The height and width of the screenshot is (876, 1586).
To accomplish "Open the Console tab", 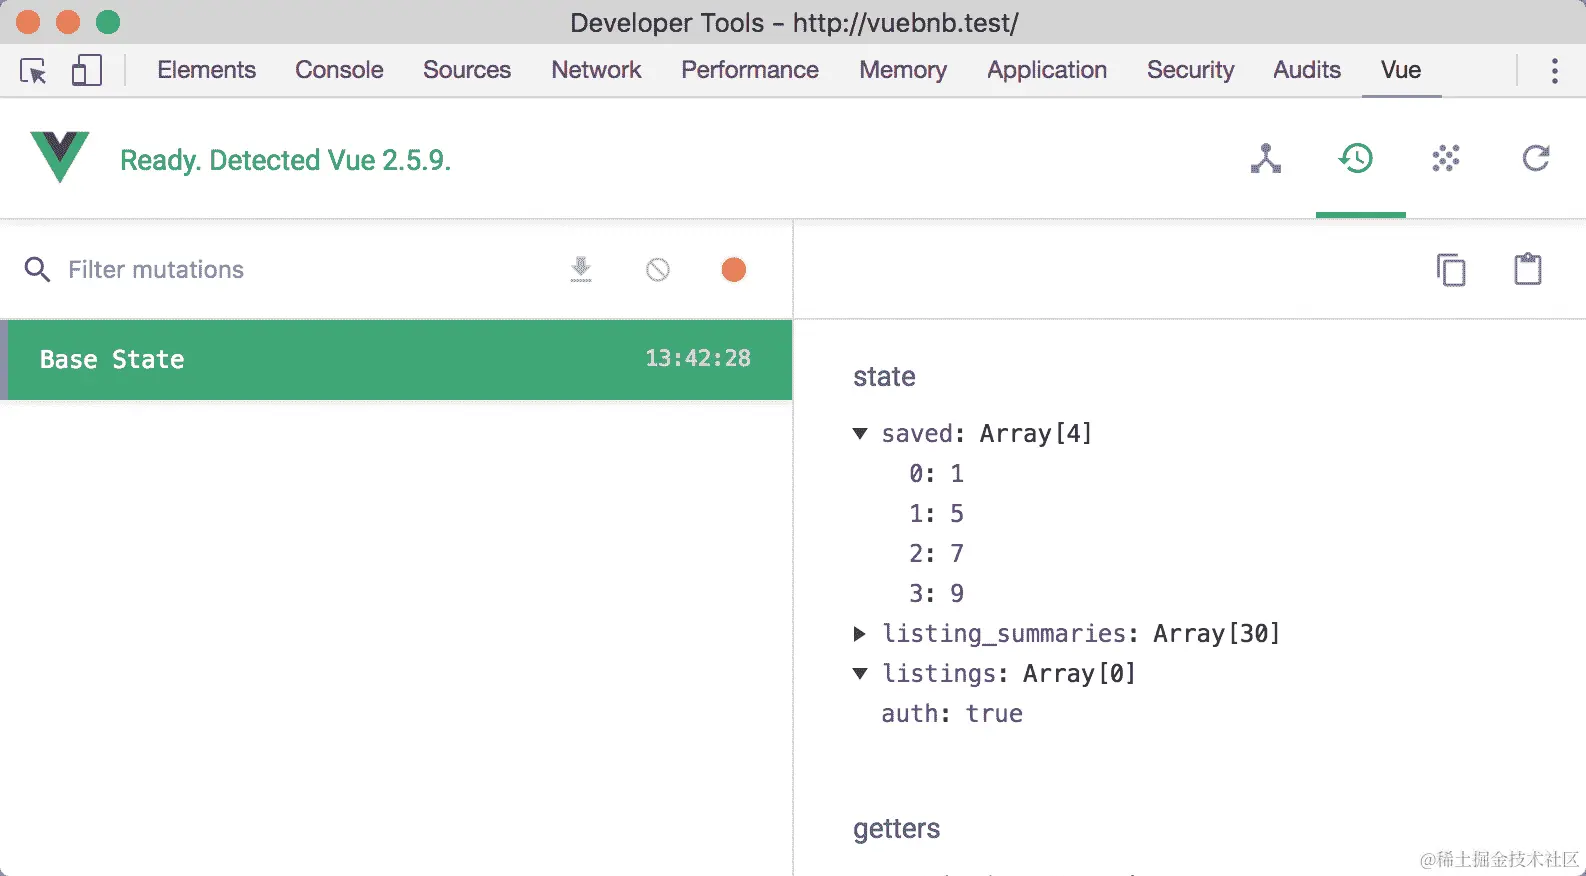I will (x=339, y=70).
